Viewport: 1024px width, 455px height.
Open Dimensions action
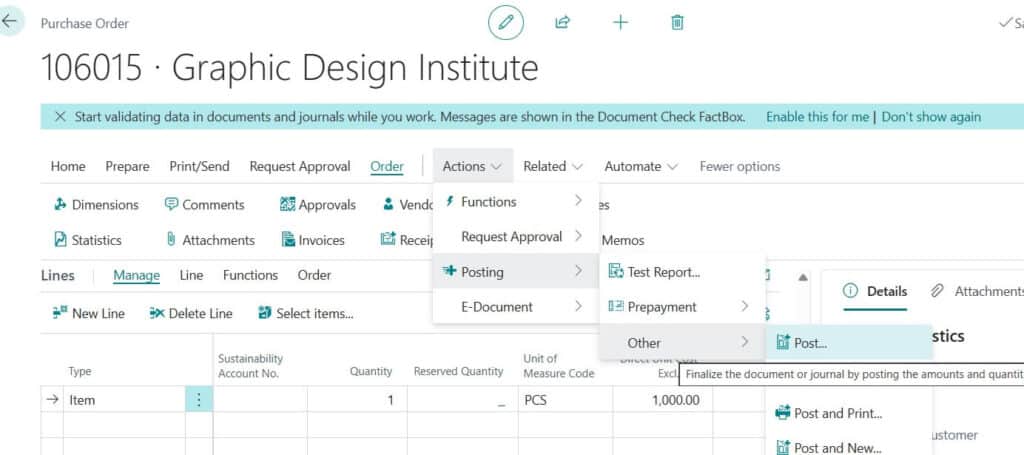96,205
